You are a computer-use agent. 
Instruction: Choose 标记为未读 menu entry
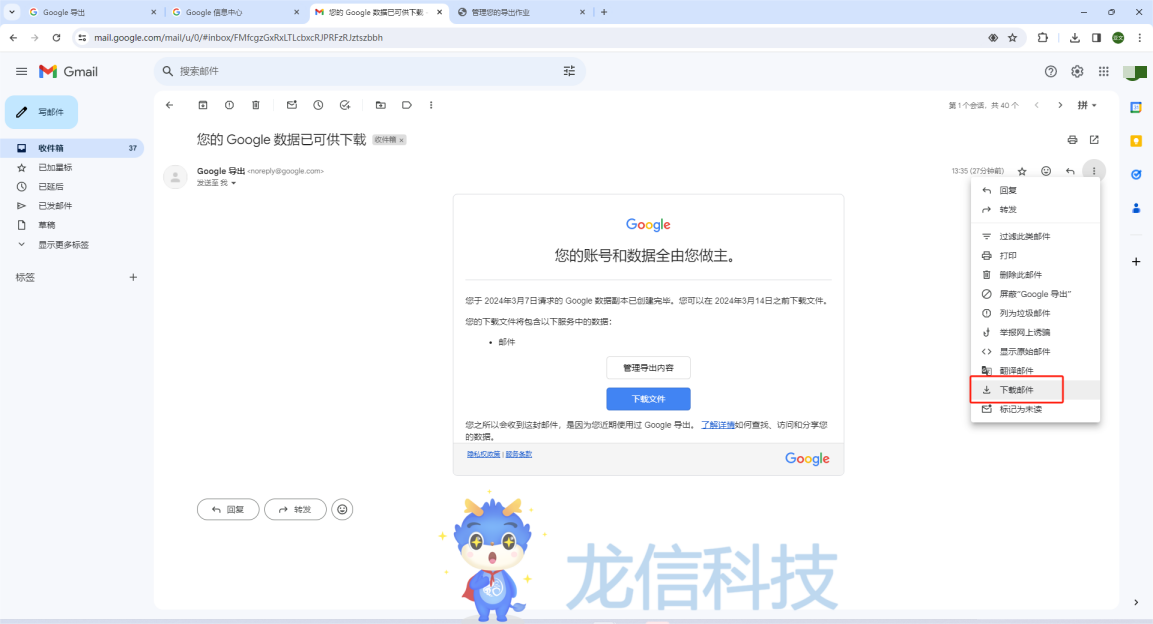(x=1035, y=409)
